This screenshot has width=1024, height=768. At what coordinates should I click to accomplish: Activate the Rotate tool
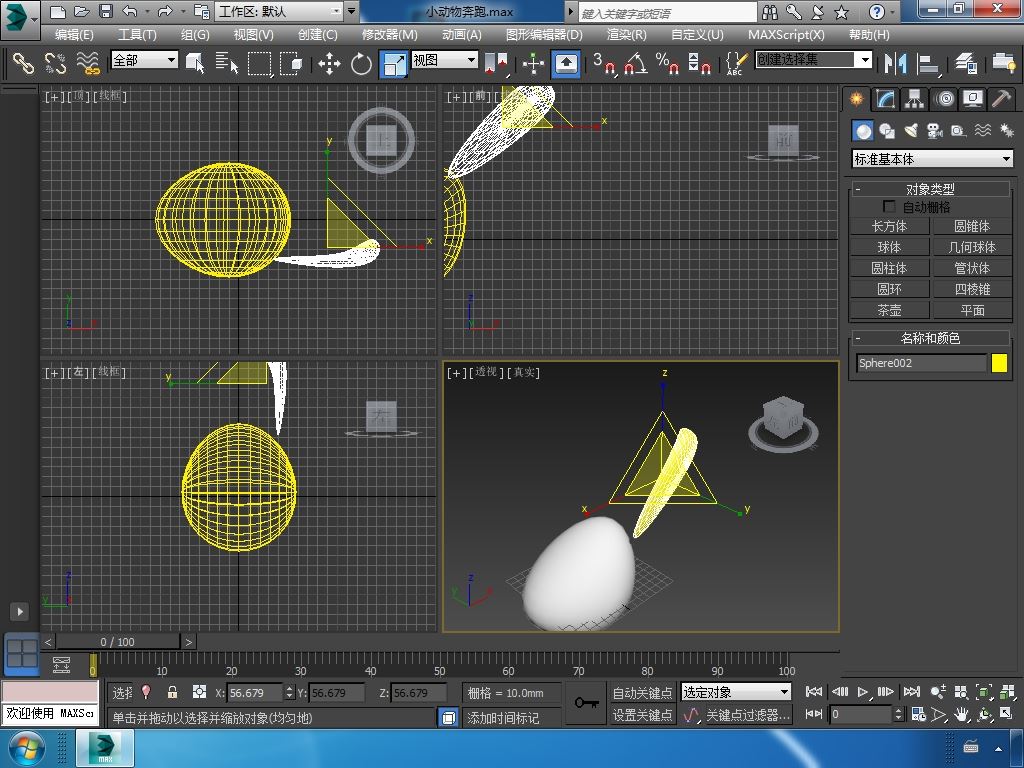tap(361, 64)
